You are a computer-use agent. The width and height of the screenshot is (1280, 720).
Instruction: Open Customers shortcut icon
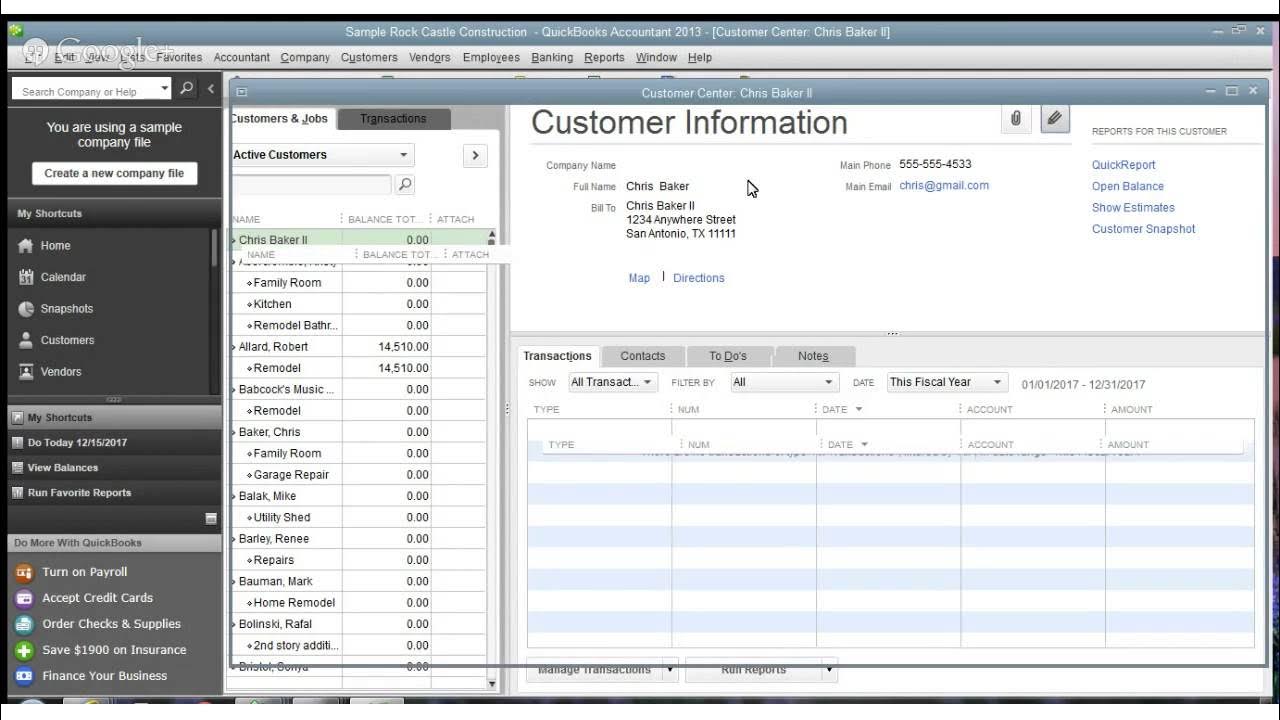click(x=26, y=340)
